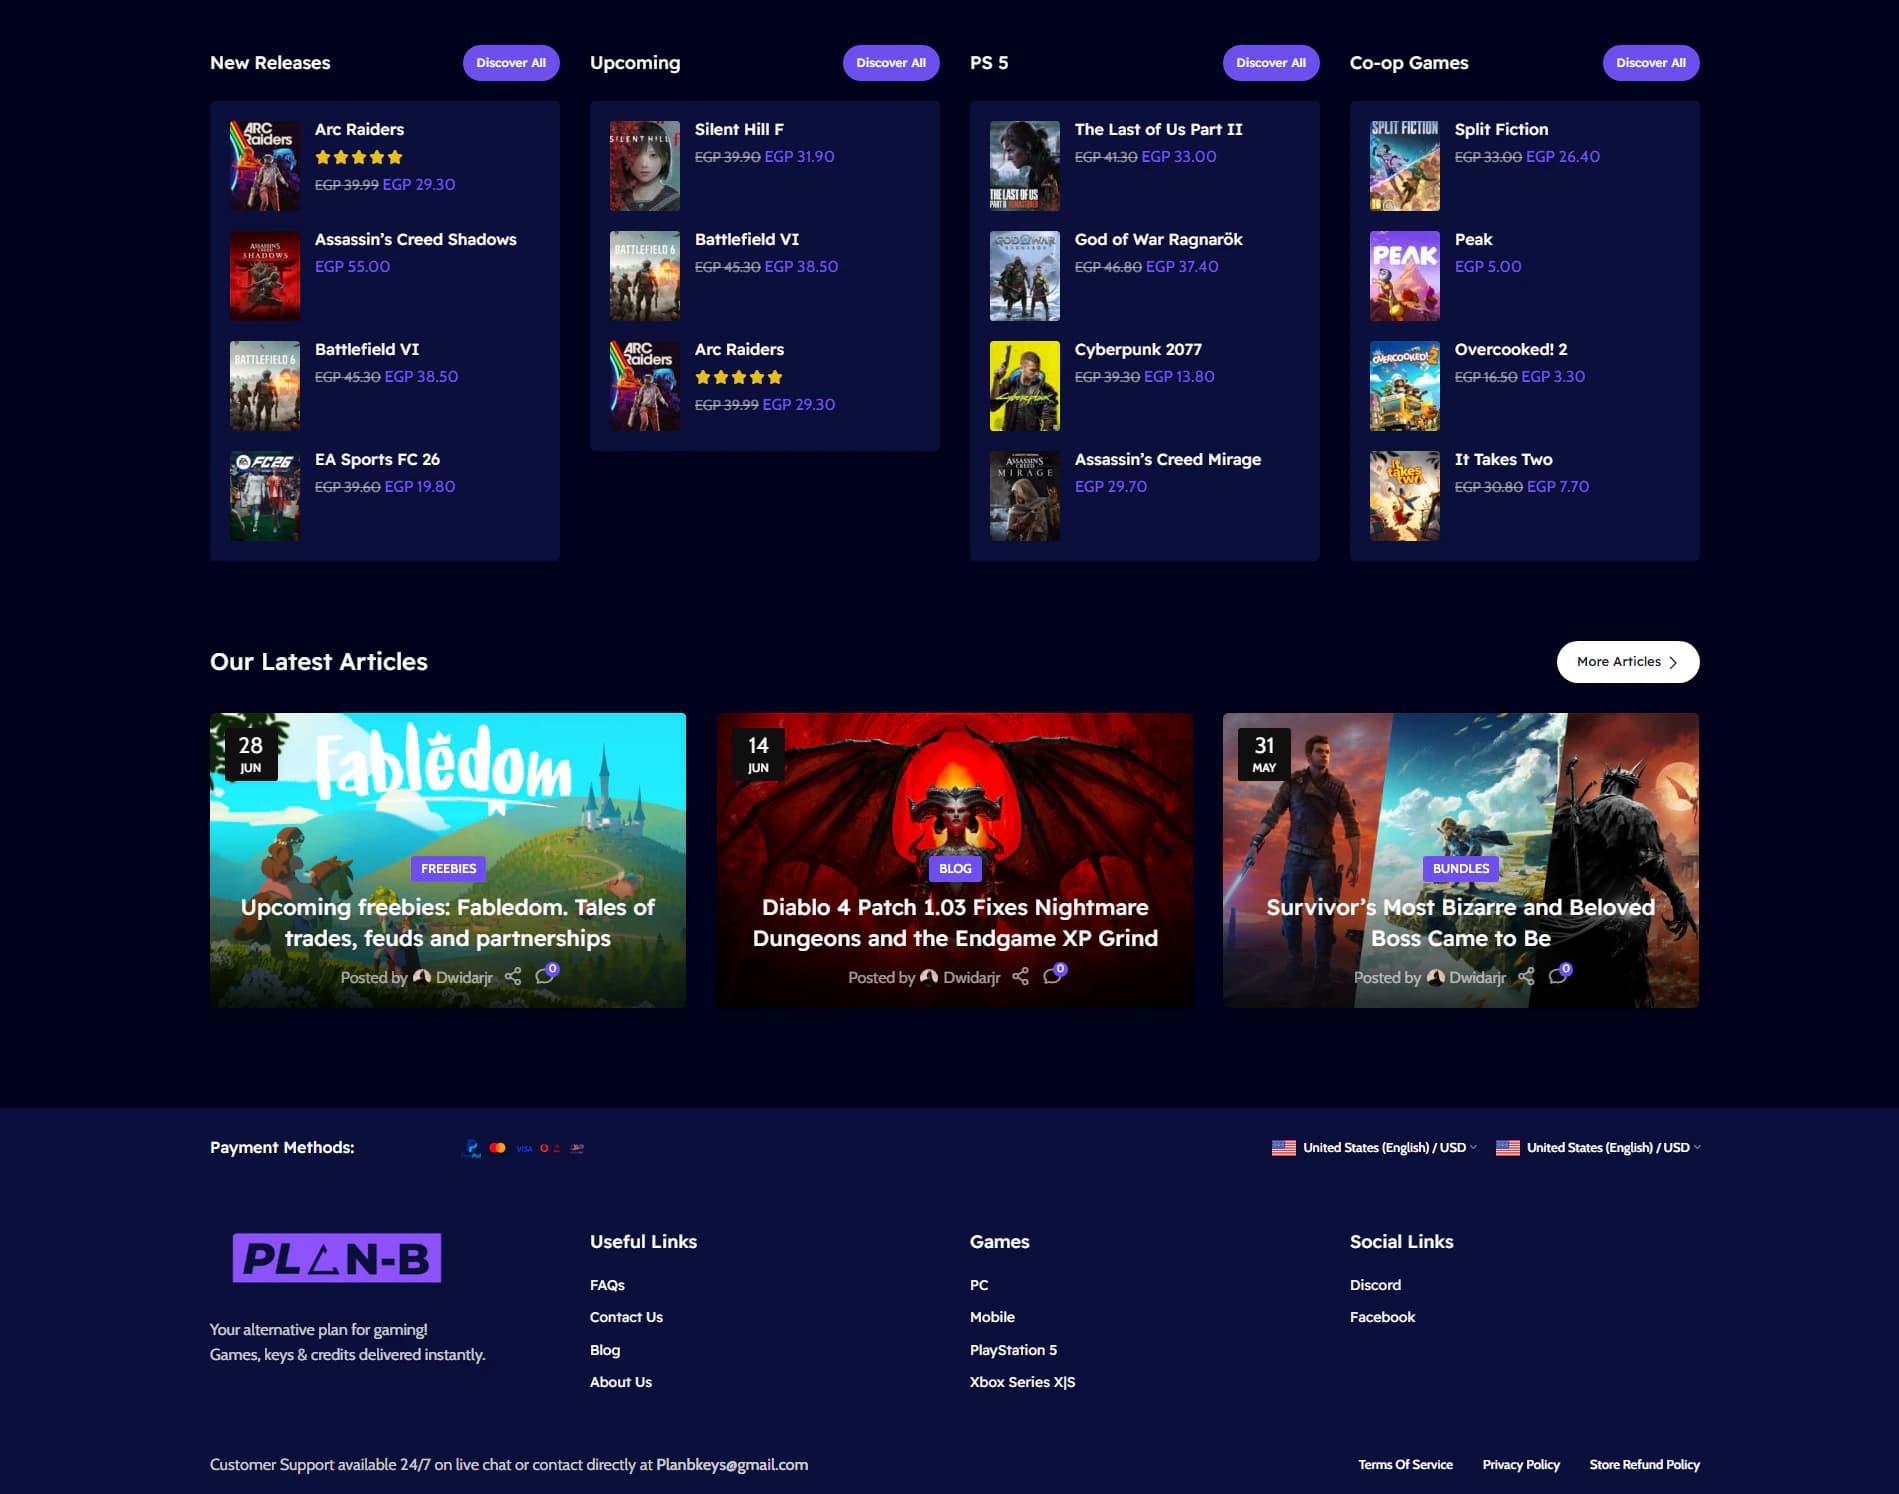Open the Store Refund Policy link
This screenshot has height=1494, width=1899.
[1644, 1464]
